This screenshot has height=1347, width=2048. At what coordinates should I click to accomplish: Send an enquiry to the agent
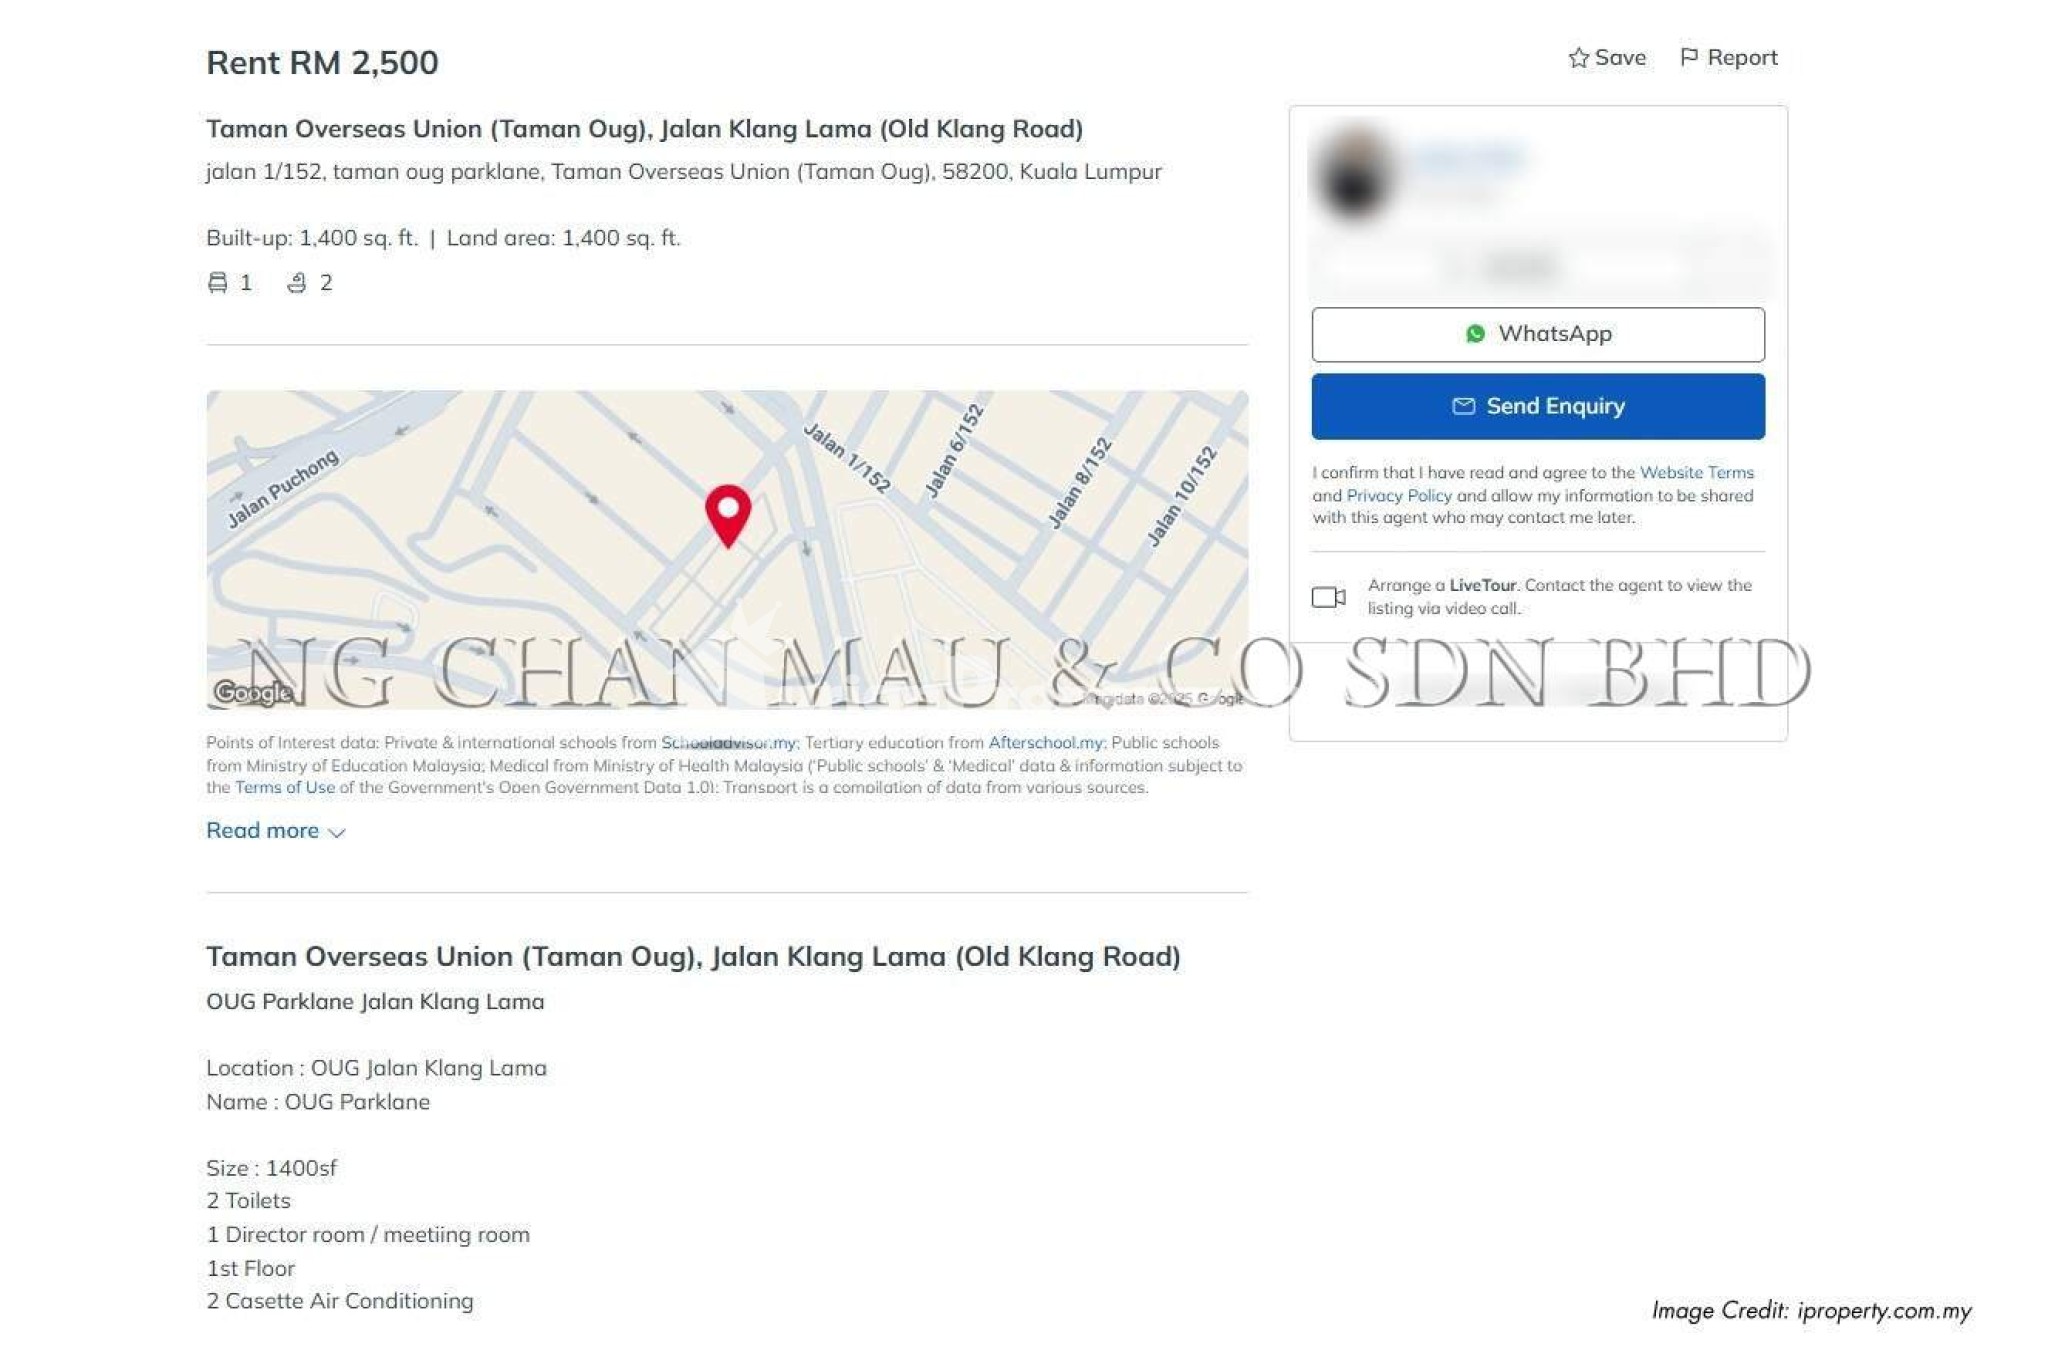point(1538,406)
